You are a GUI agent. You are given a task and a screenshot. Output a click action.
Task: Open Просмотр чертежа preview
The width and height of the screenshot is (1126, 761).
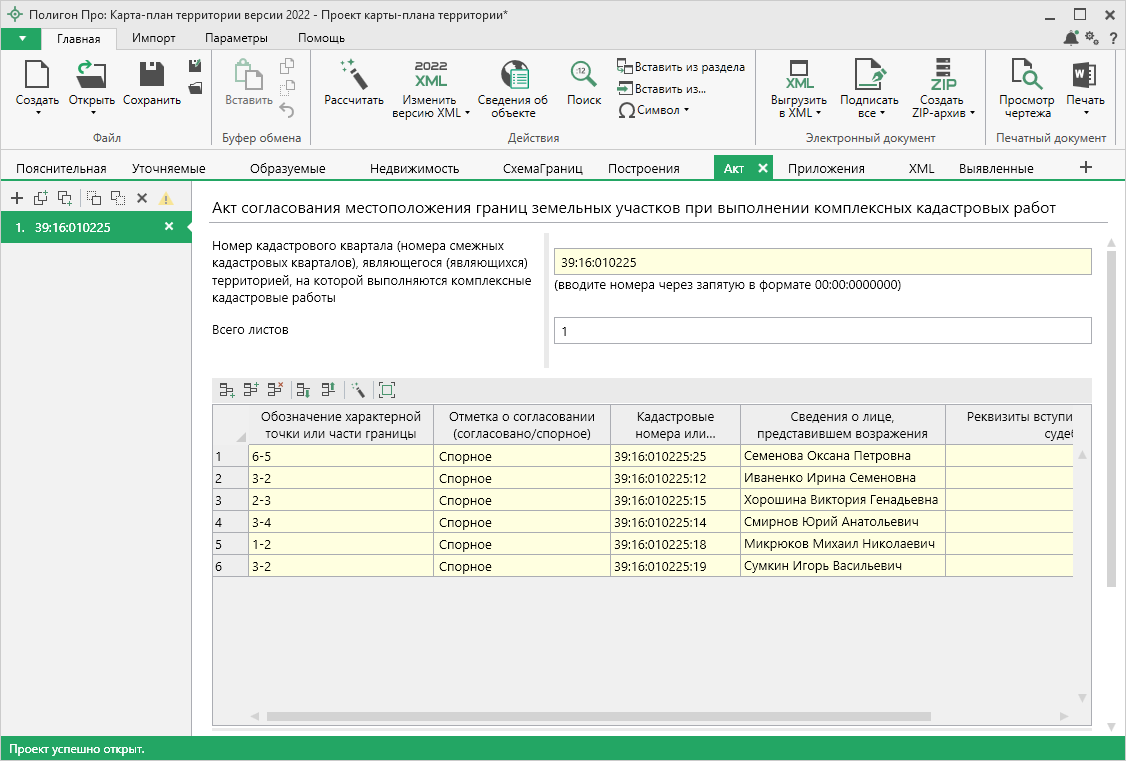tap(1026, 76)
